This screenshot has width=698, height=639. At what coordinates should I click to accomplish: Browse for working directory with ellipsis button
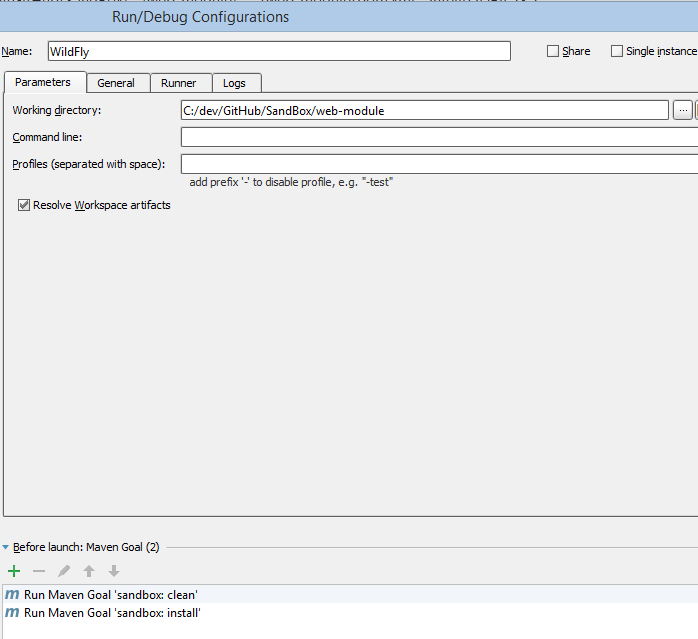point(683,110)
